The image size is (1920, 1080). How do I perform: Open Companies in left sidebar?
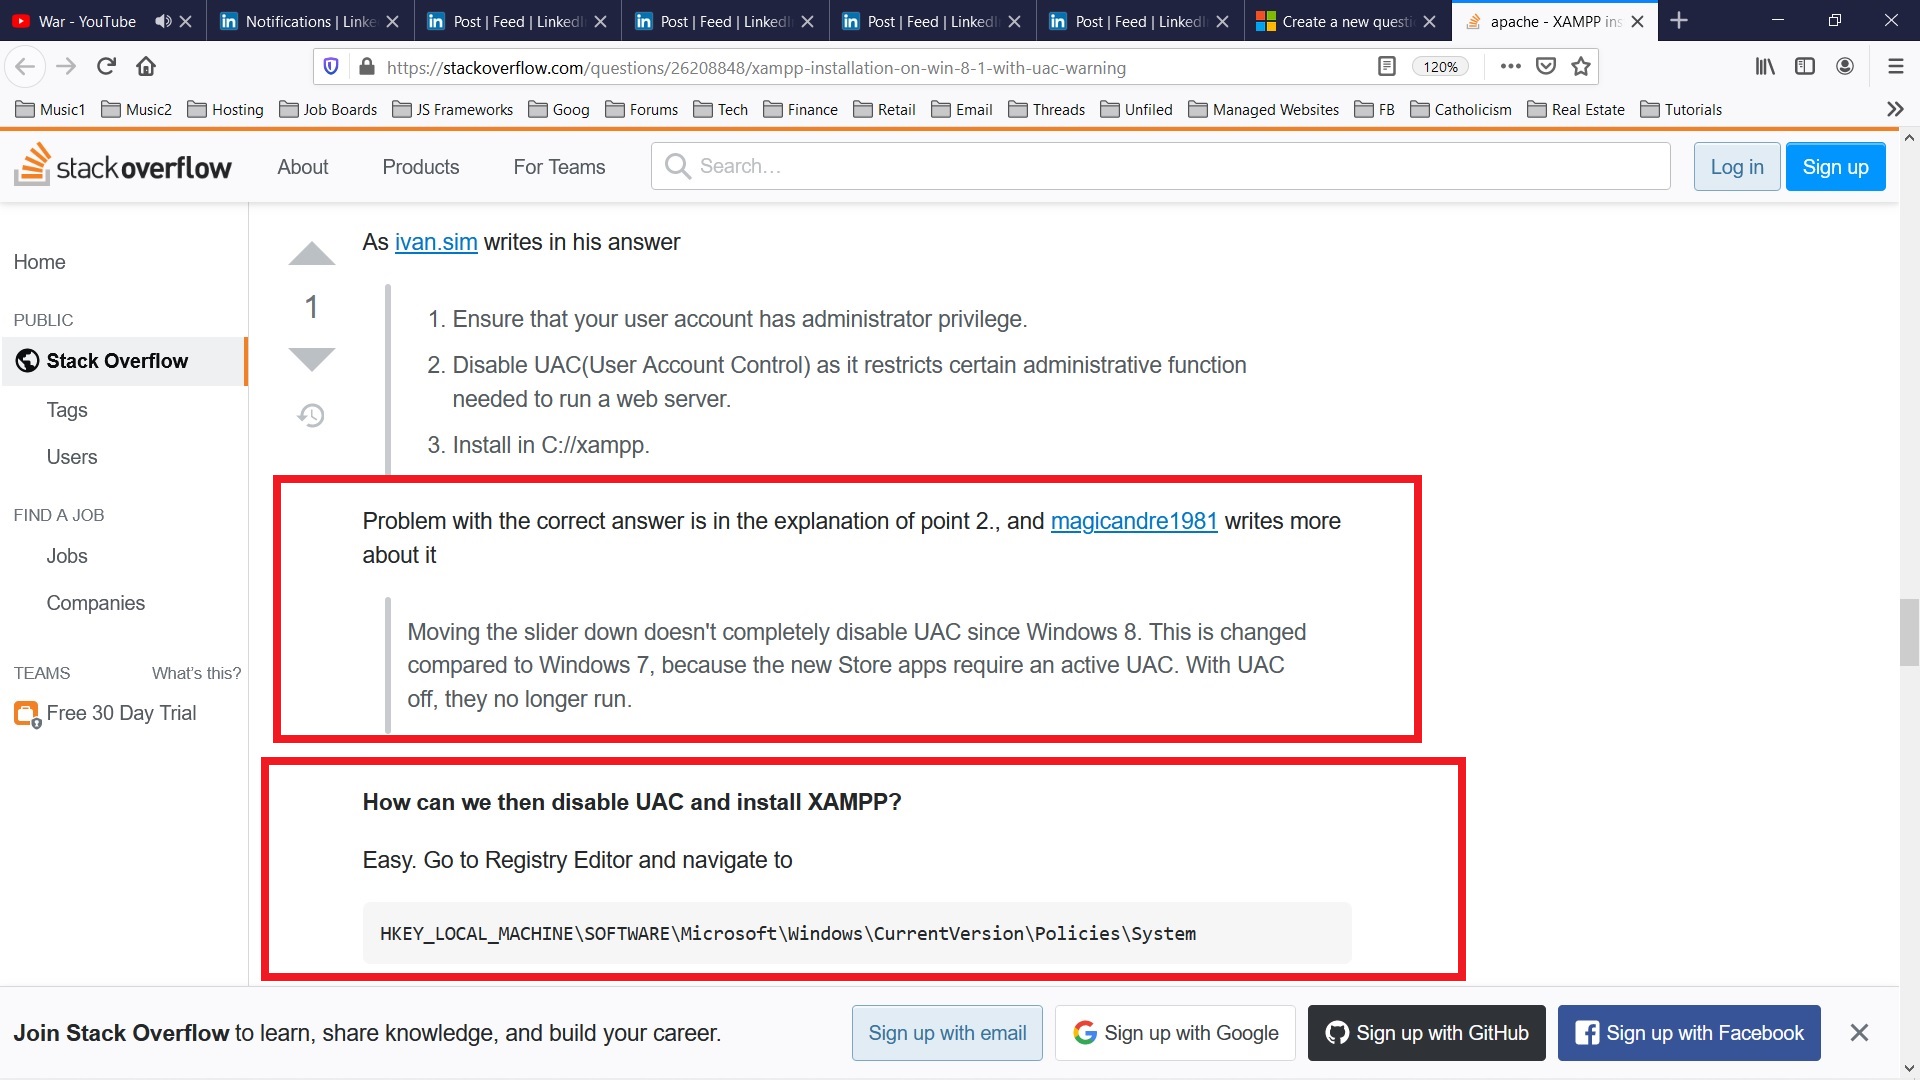[96, 603]
